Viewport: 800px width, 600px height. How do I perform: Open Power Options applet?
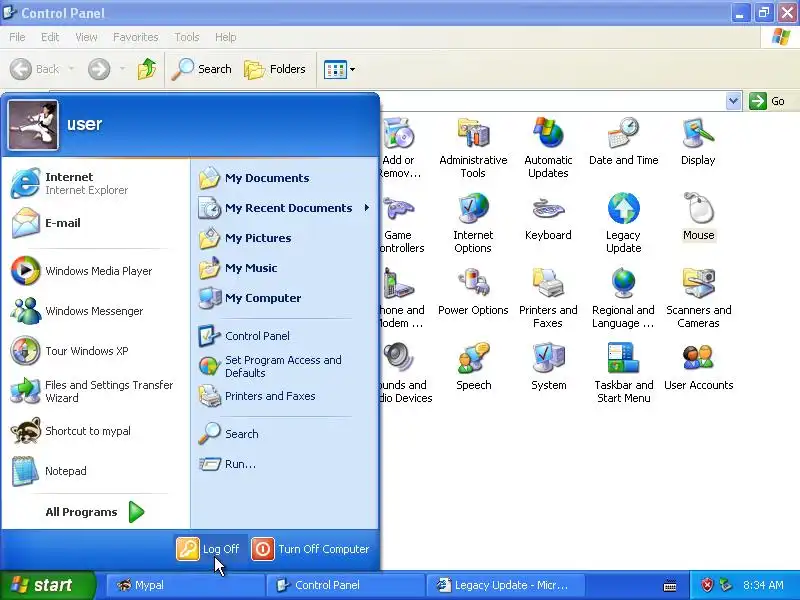click(473, 292)
